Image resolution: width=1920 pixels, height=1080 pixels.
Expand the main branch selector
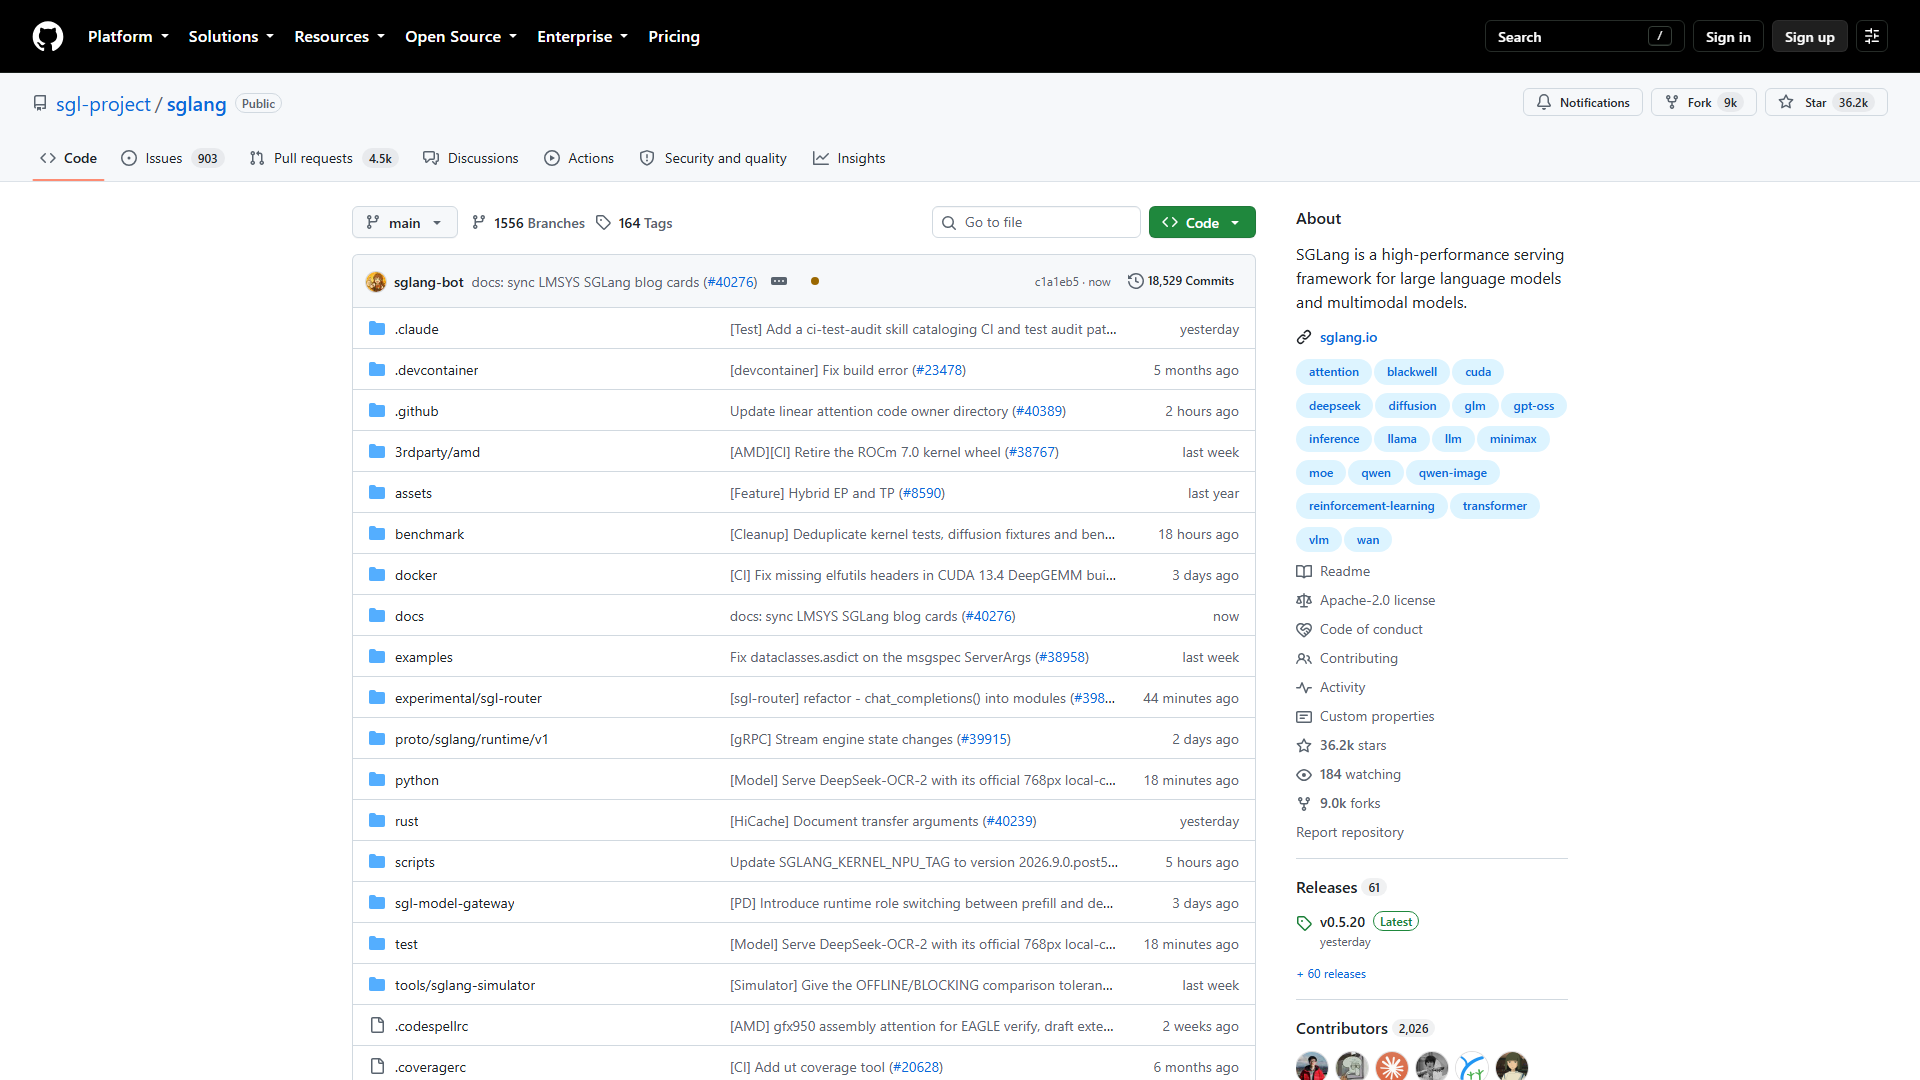tap(404, 222)
